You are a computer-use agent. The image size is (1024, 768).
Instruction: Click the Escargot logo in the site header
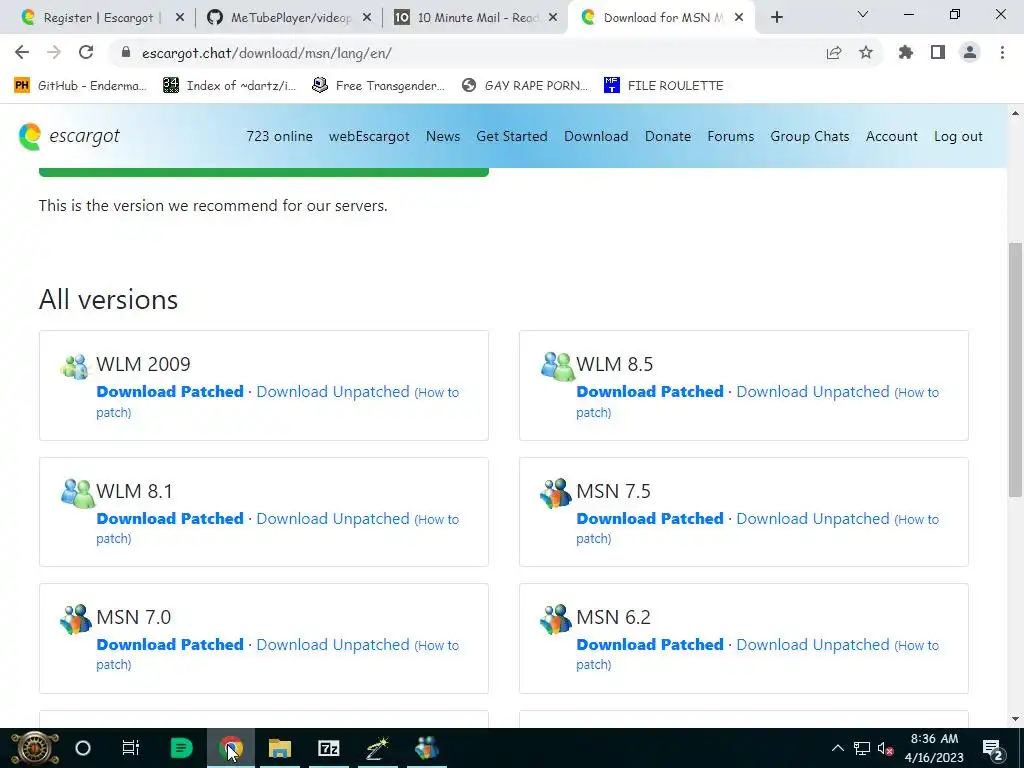tap(69, 136)
